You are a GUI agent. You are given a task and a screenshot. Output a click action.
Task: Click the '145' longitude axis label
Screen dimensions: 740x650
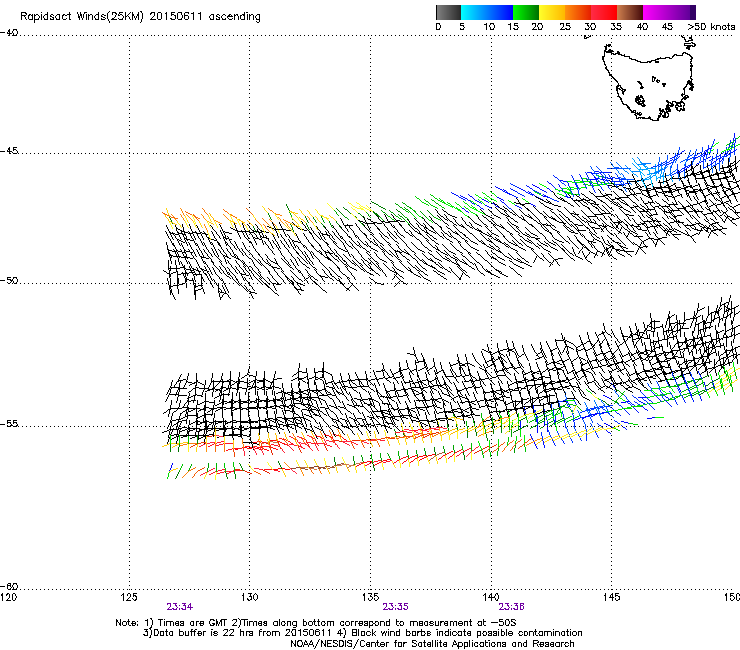coord(612,597)
